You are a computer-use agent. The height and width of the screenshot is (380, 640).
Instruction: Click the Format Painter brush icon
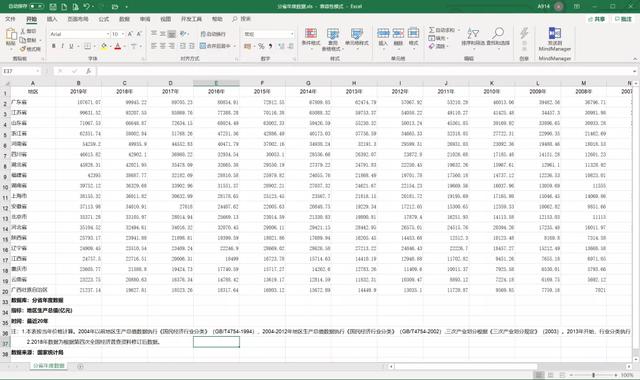tap(30, 49)
